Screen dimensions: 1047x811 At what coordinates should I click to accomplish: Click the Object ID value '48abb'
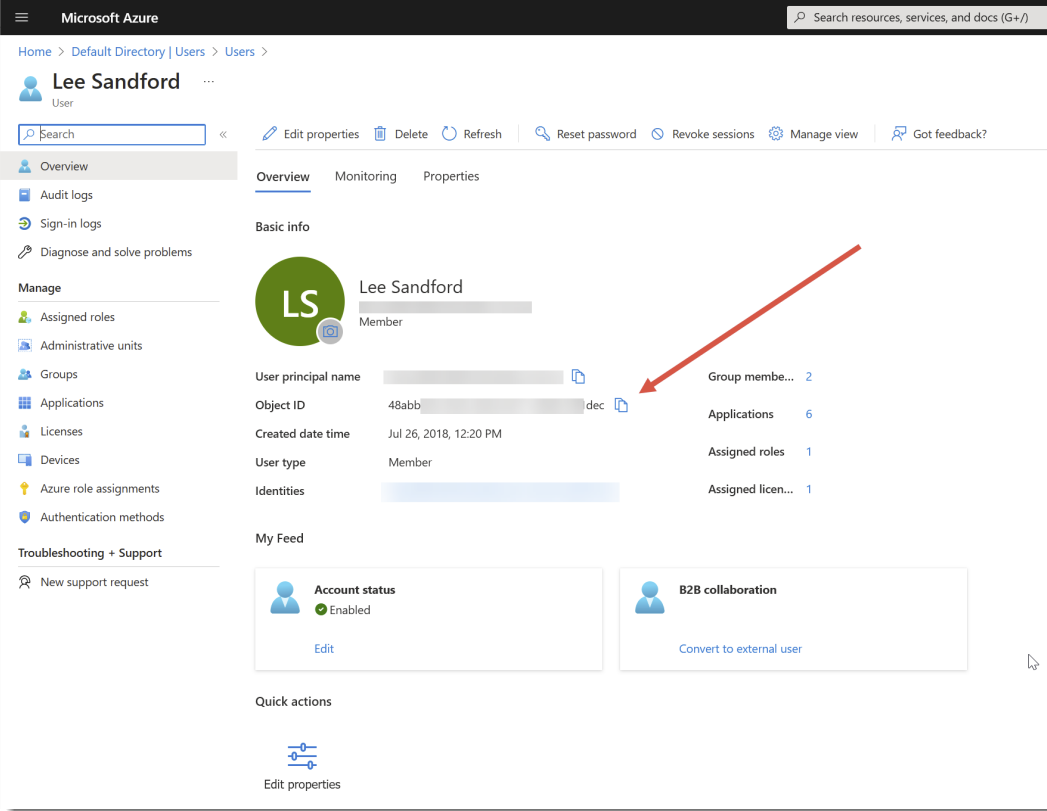point(404,405)
